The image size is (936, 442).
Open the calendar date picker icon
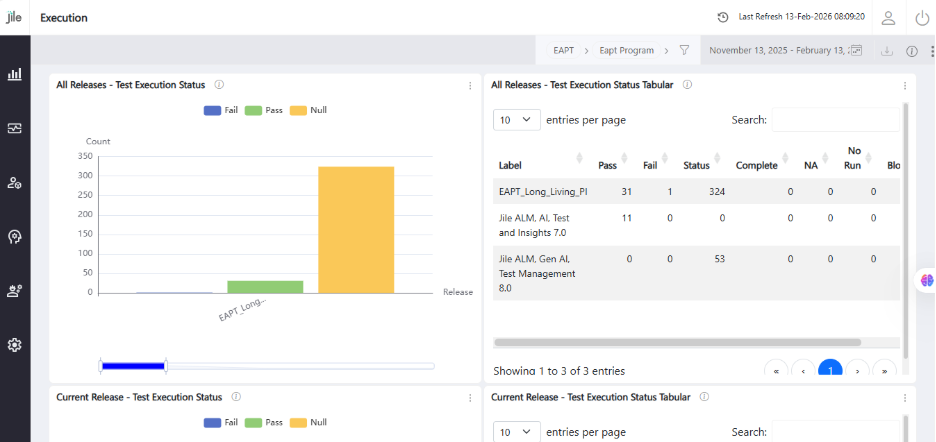[x=856, y=50]
